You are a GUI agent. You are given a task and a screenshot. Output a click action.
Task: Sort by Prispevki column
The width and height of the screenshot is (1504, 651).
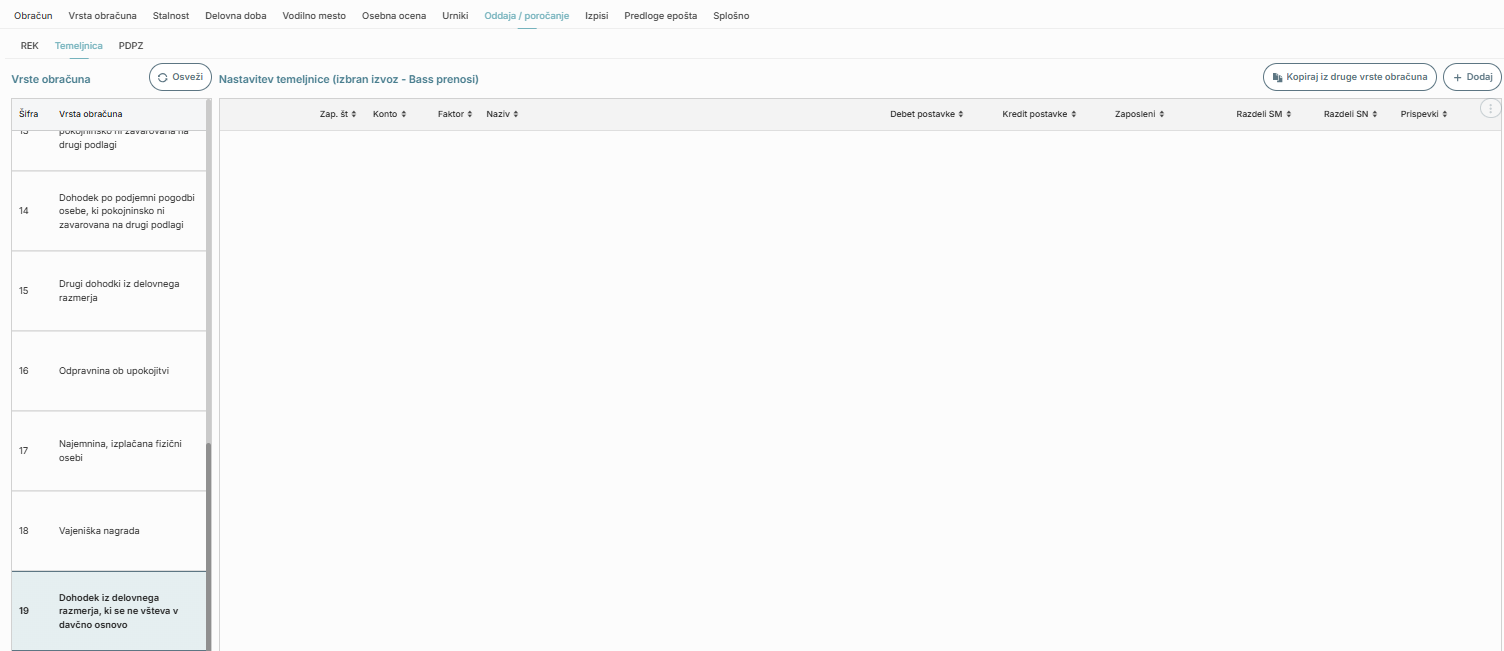[x=1424, y=115]
